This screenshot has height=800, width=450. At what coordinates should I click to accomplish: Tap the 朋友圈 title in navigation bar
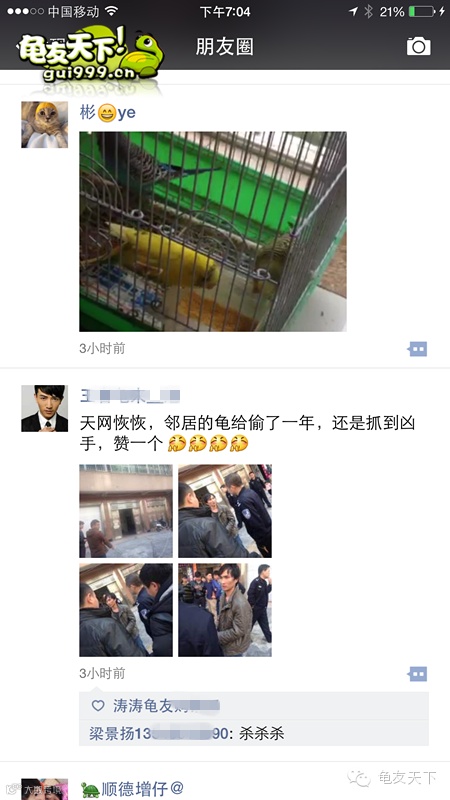coord(224,47)
